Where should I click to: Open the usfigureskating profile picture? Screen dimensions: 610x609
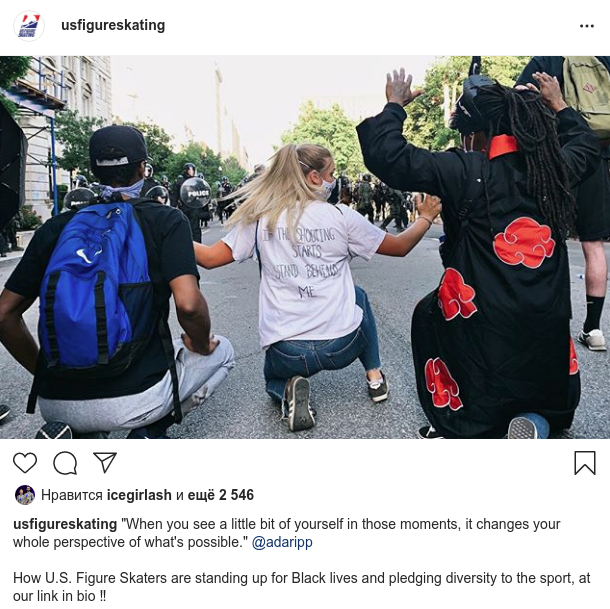coord(29,26)
